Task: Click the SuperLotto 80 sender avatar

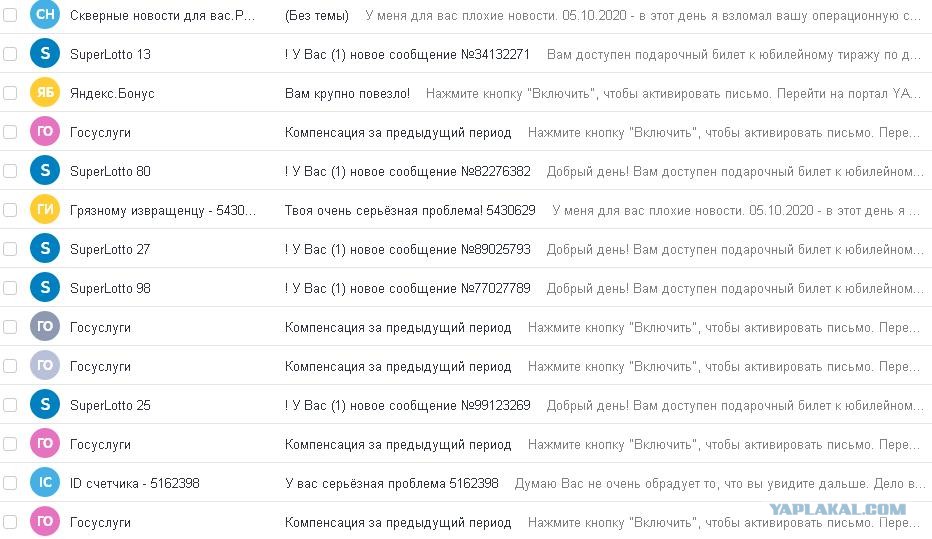Action: (45, 171)
